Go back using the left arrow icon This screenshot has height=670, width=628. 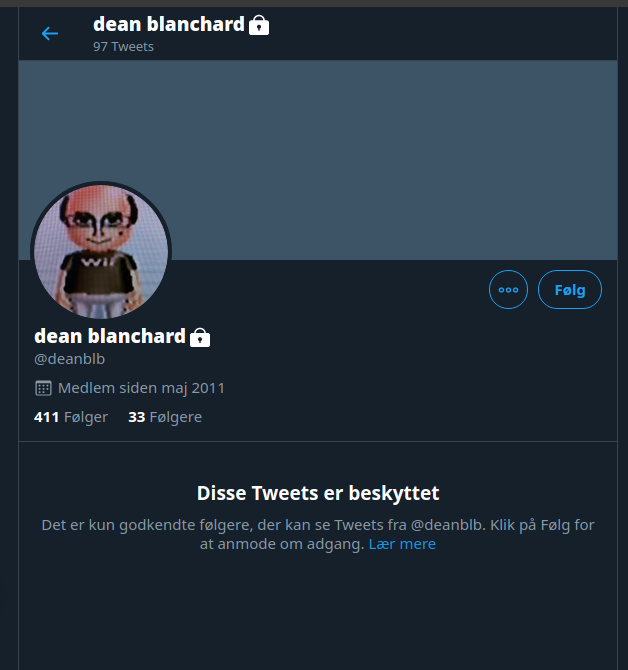50,33
